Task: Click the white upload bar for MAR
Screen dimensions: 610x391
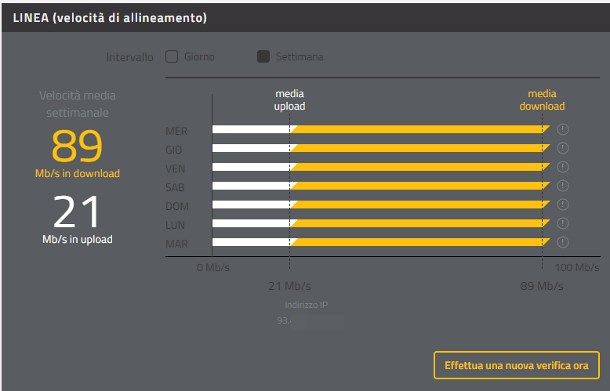Action: 251,242
